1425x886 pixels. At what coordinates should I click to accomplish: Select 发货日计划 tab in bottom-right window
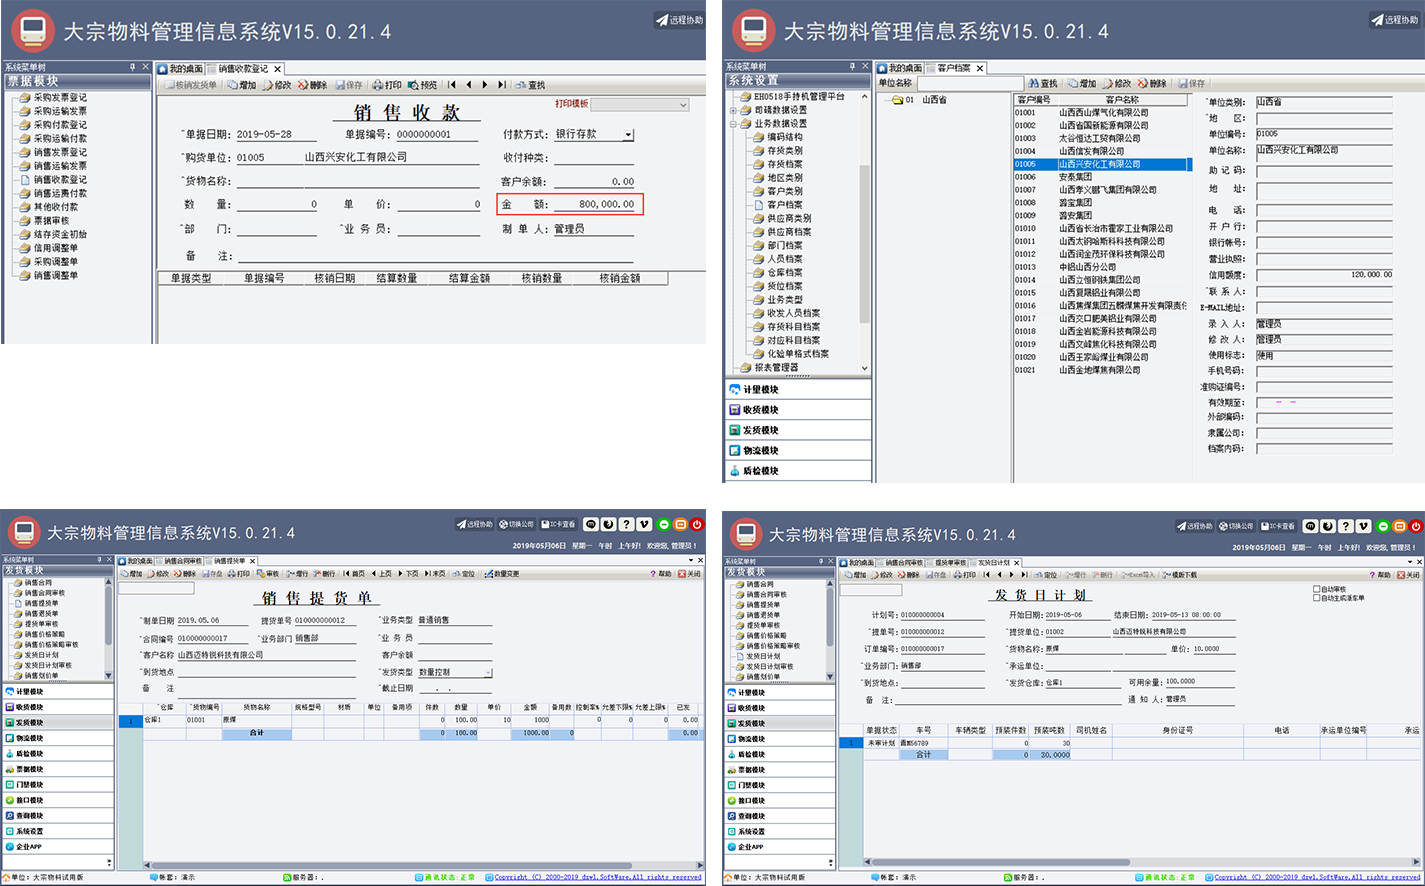[993, 563]
